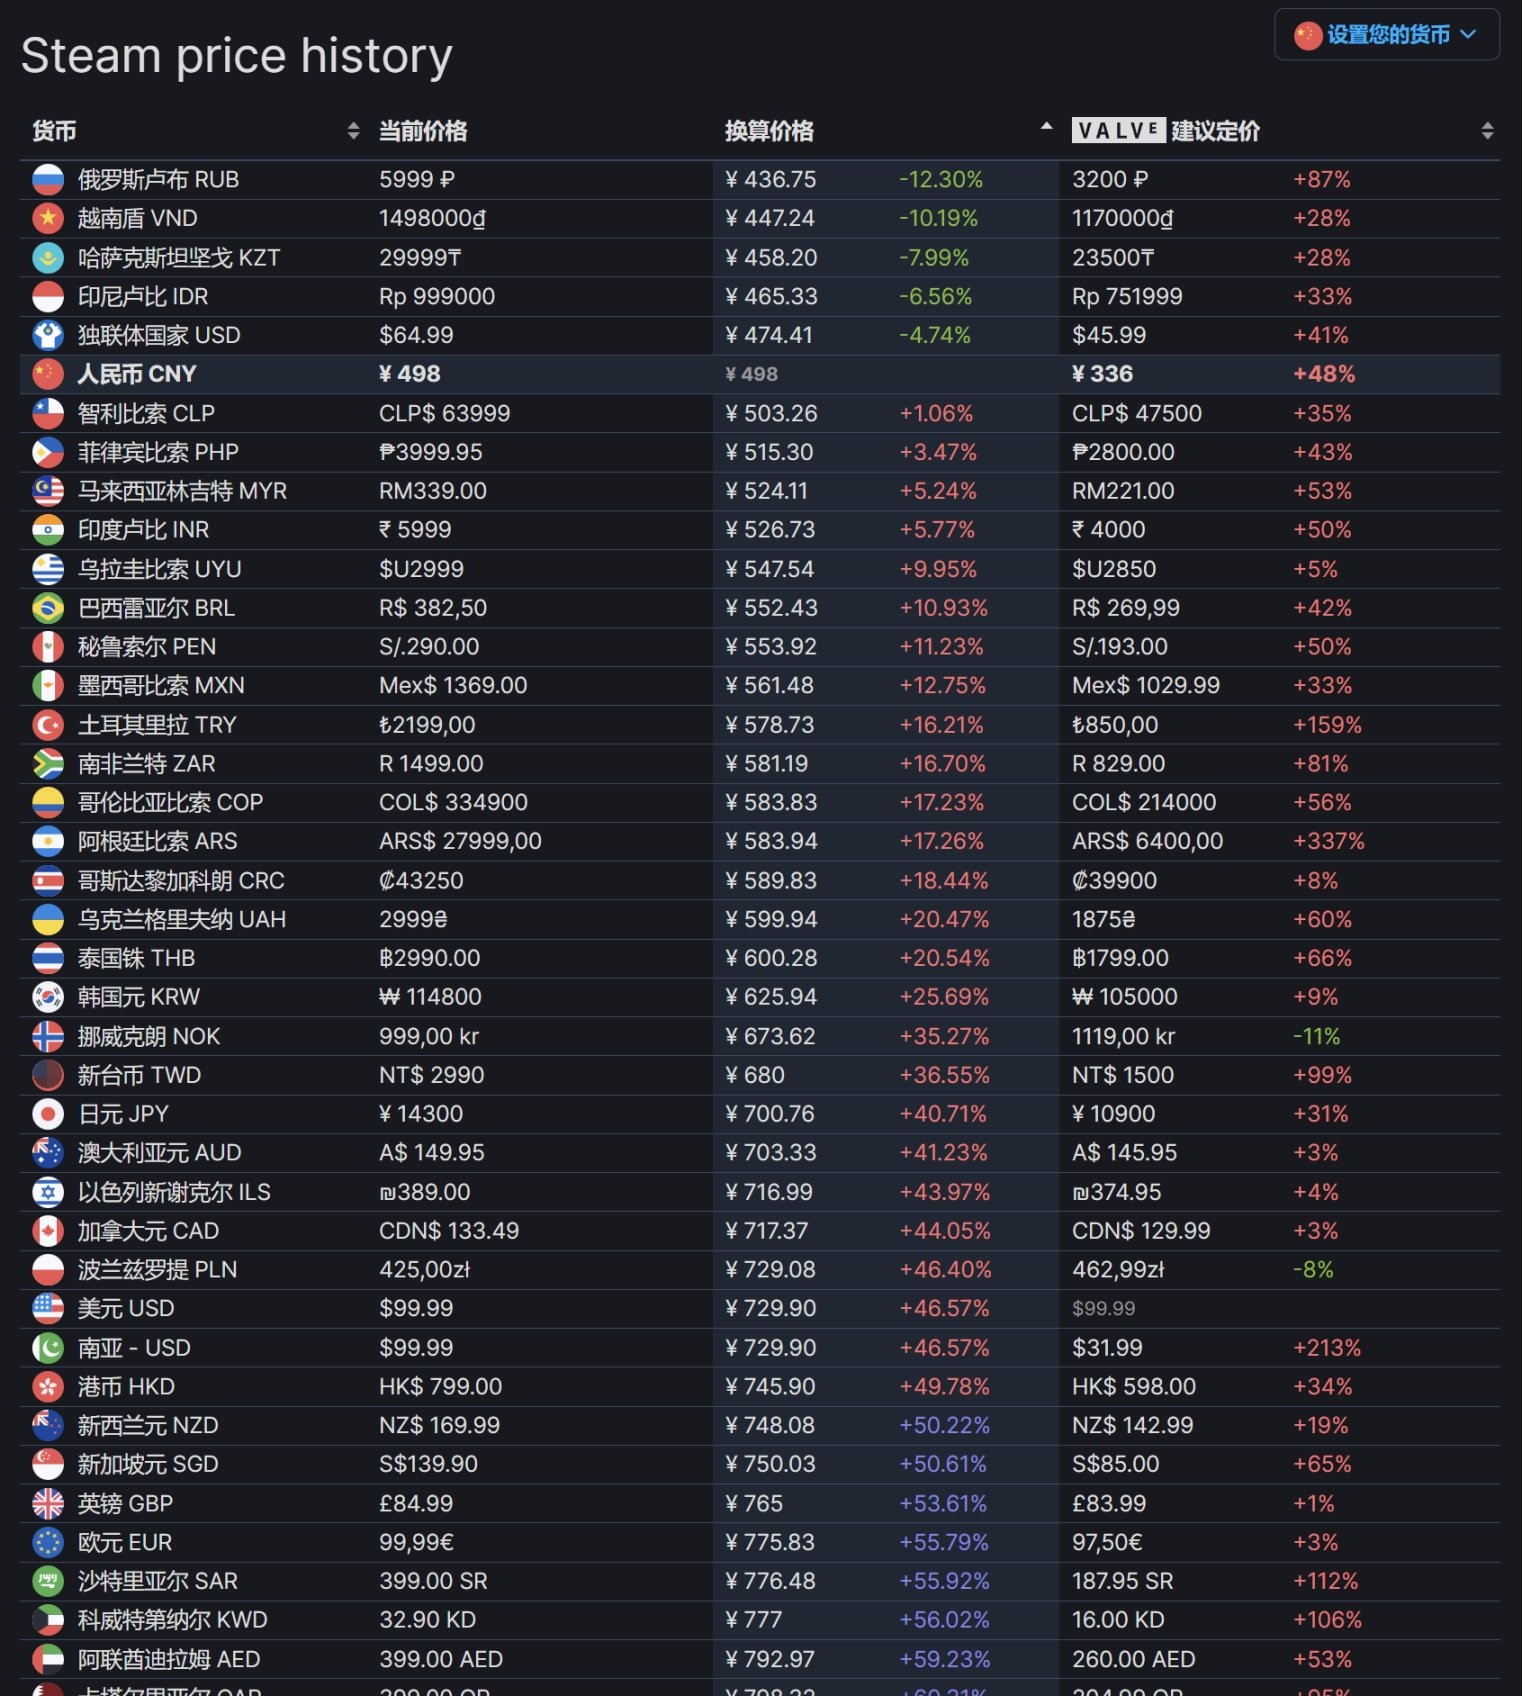The height and width of the screenshot is (1696, 1522).
Task: Open the currency settings dropdown
Action: (x=1386, y=35)
